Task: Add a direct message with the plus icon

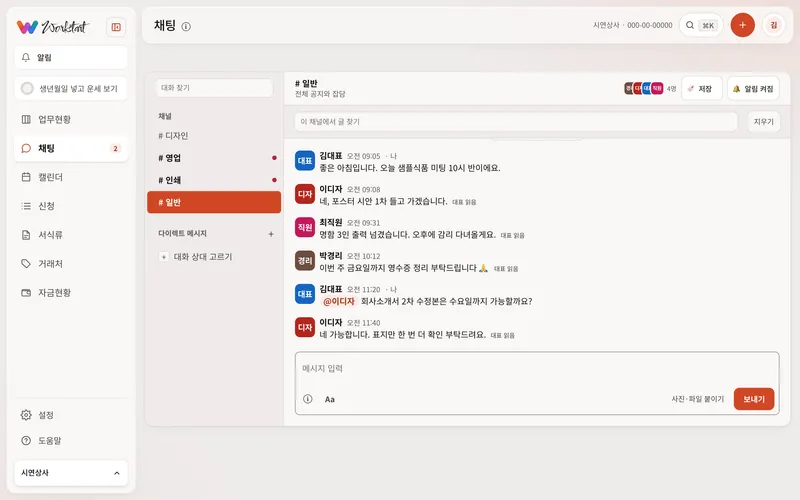Action: [x=271, y=234]
